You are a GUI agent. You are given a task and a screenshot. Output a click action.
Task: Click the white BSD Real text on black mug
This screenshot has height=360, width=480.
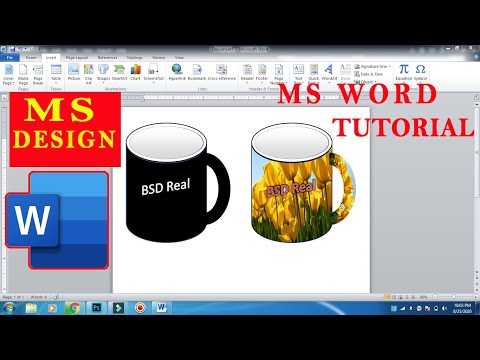click(166, 187)
